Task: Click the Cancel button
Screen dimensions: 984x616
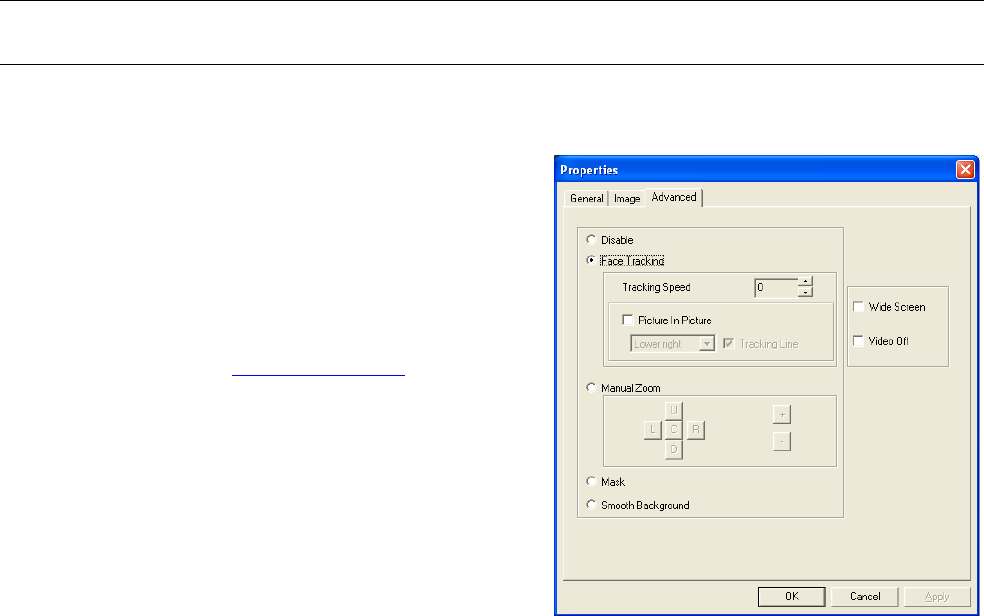Action: pyautogui.click(x=865, y=597)
